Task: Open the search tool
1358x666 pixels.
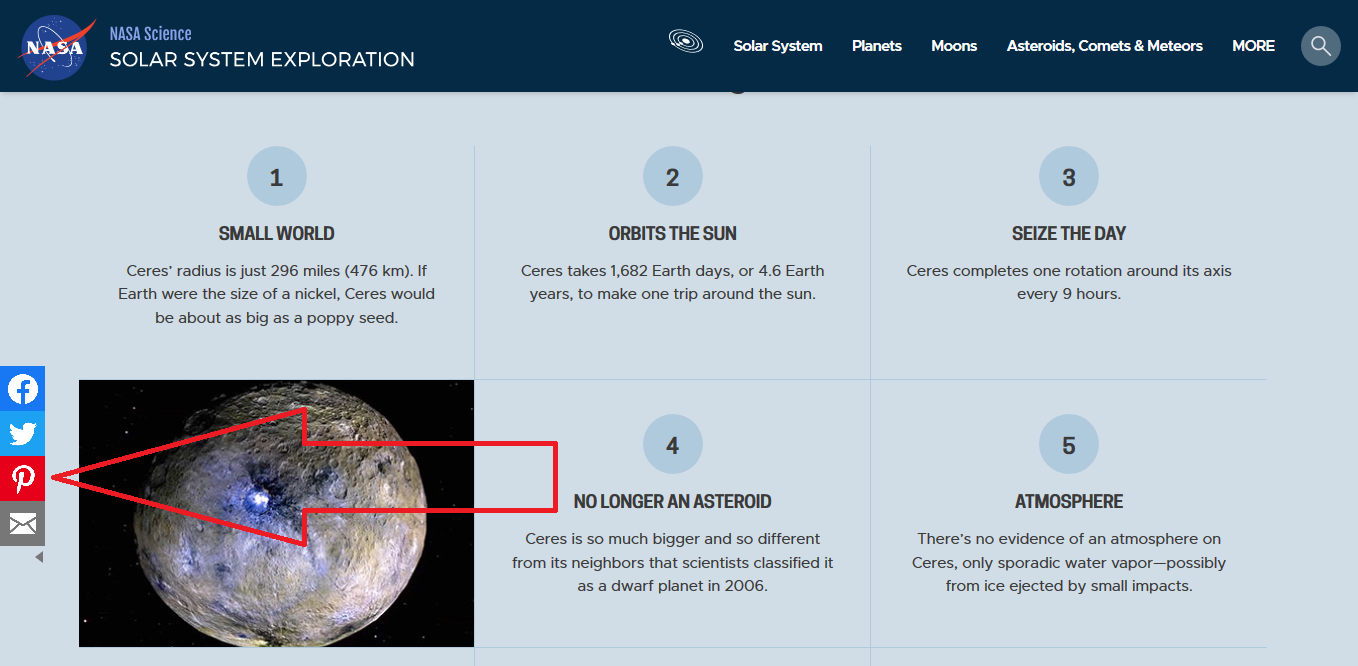Action: coord(1320,46)
